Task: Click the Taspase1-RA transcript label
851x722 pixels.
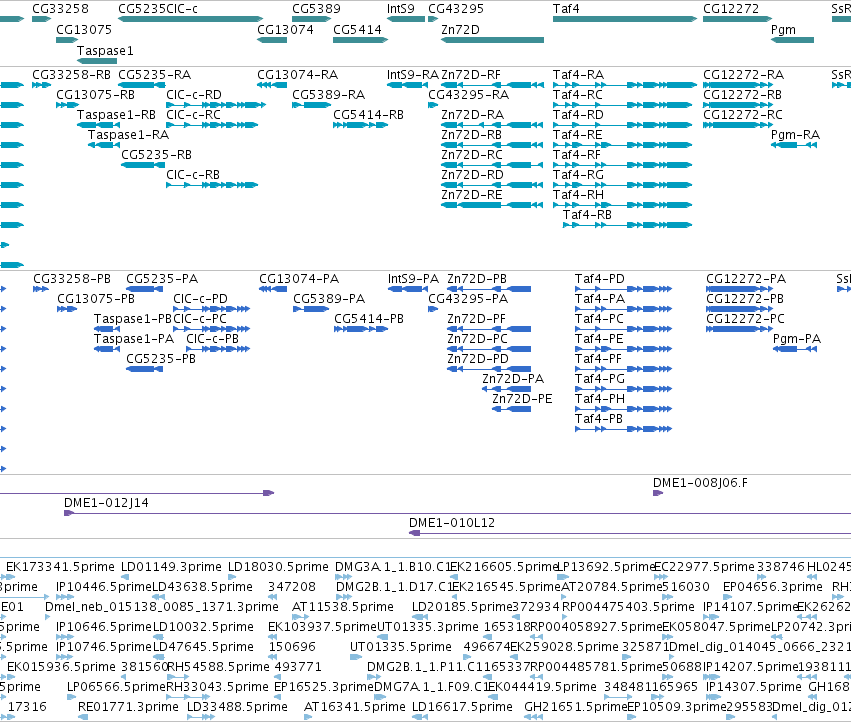Action: (x=128, y=134)
